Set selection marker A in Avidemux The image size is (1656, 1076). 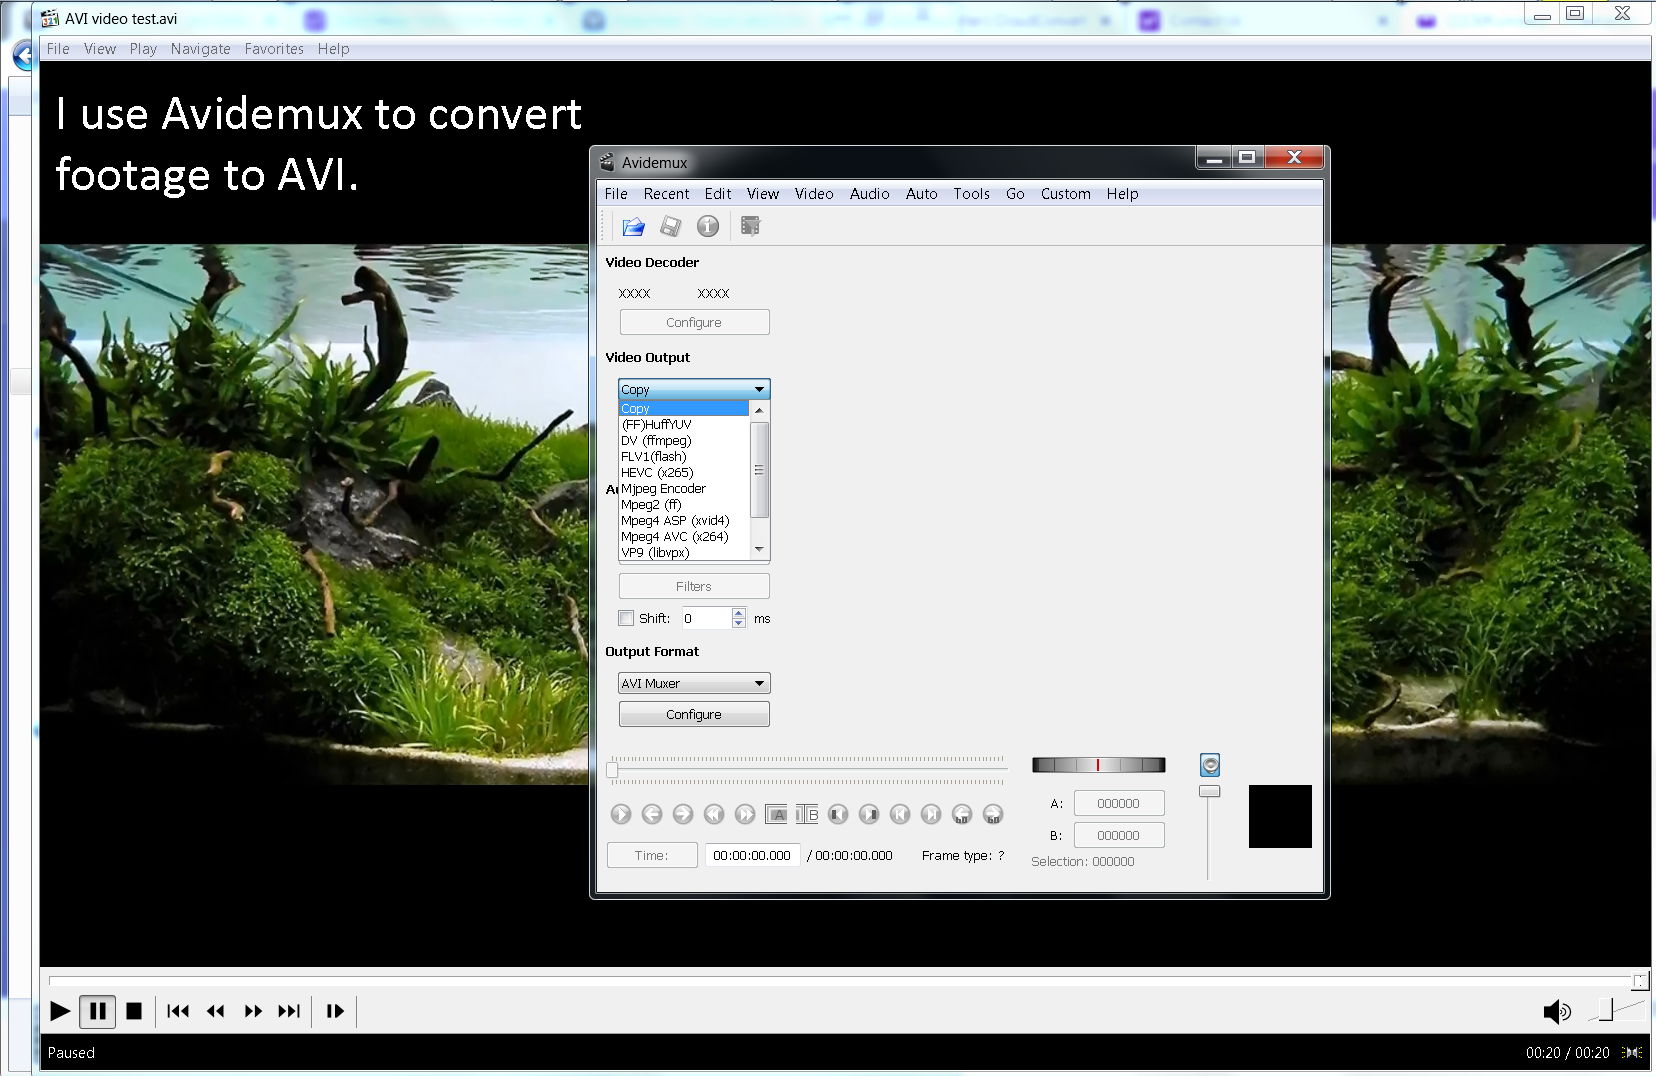tap(776, 814)
